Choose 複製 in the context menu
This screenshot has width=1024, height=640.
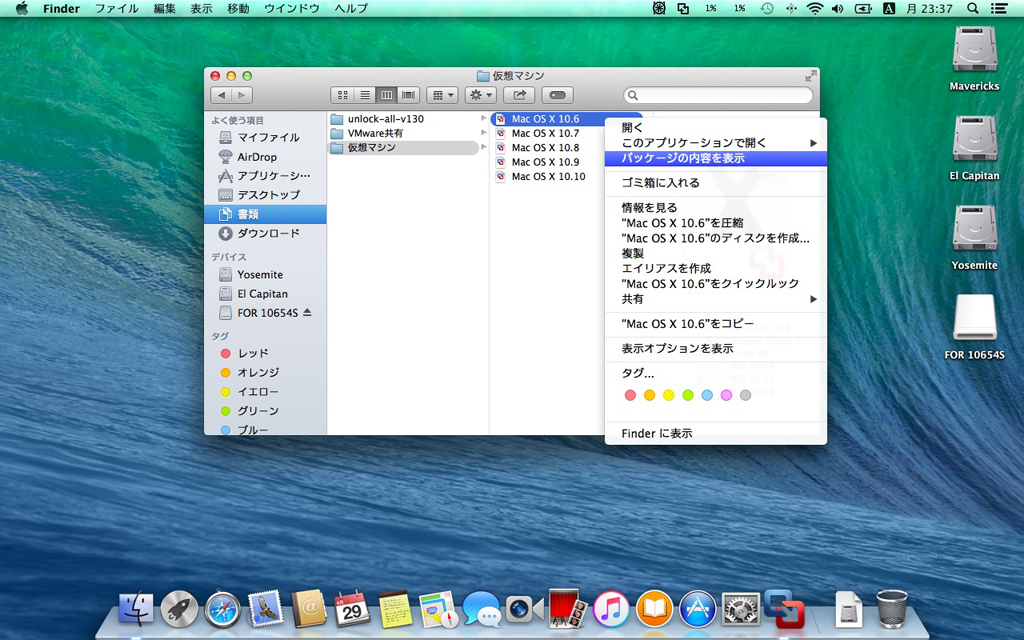pos(716,253)
